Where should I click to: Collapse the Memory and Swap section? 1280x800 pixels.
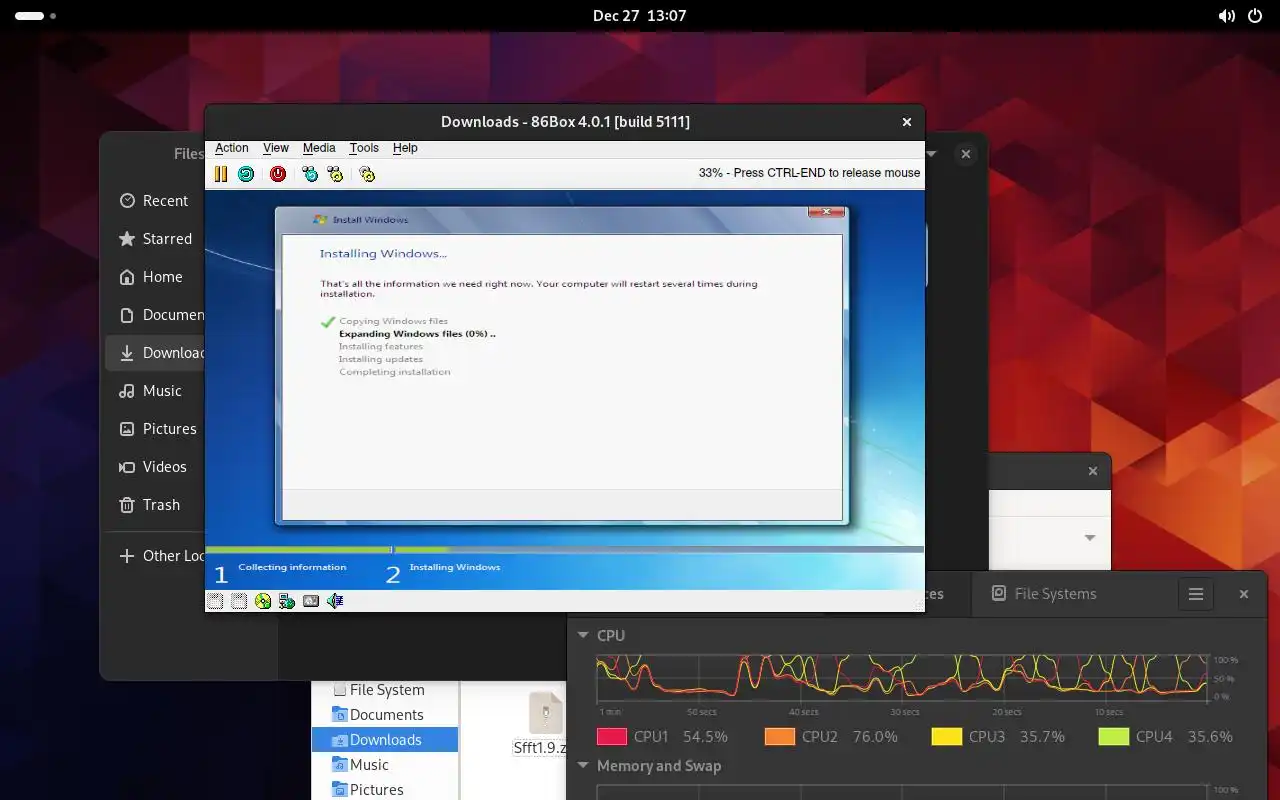pyautogui.click(x=584, y=766)
